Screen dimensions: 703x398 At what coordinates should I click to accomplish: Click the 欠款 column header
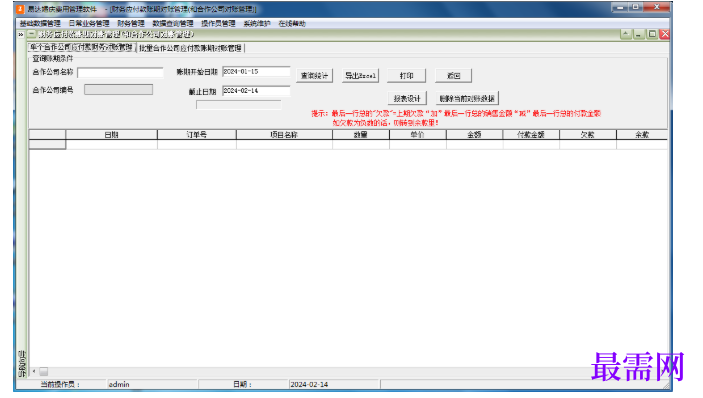588,134
